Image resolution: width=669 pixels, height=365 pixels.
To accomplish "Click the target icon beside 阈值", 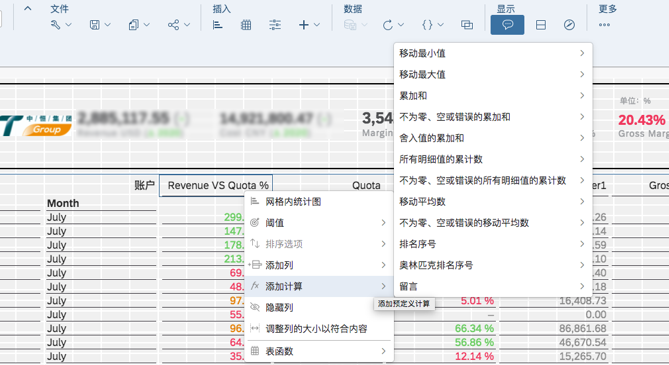I will click(255, 222).
